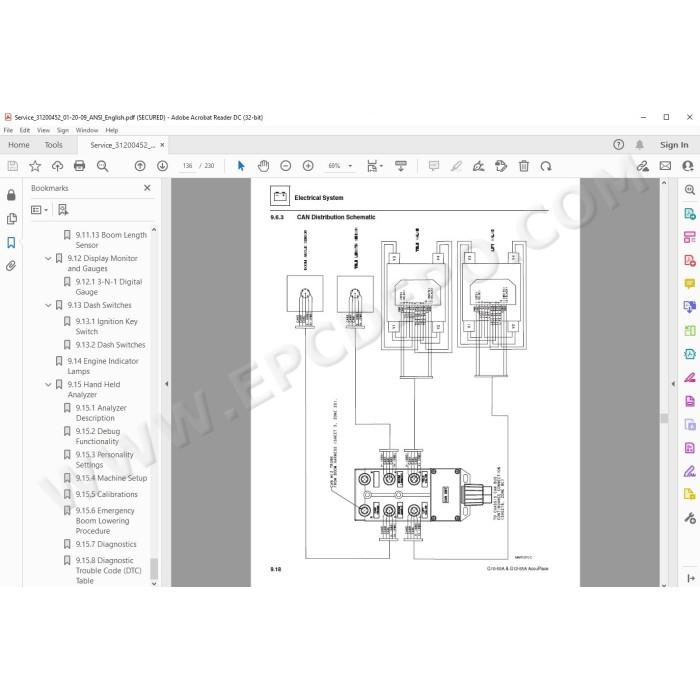Open the Find text magnifier
The height and width of the screenshot is (700, 700).
(x=103, y=166)
